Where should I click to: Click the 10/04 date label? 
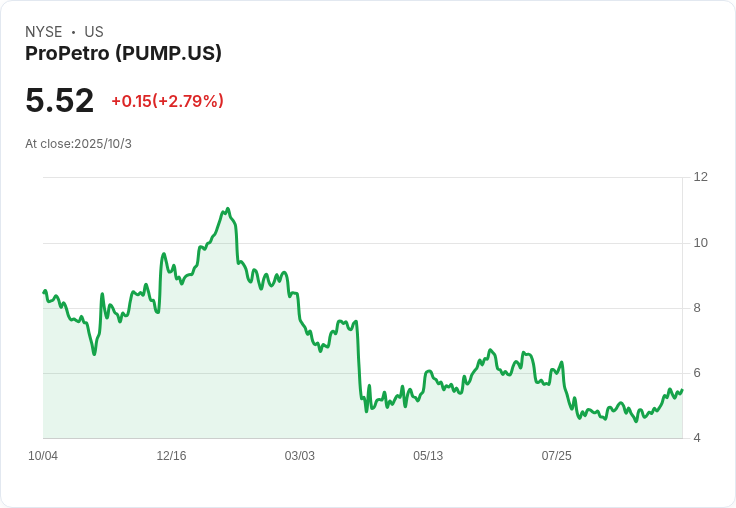click(43, 456)
